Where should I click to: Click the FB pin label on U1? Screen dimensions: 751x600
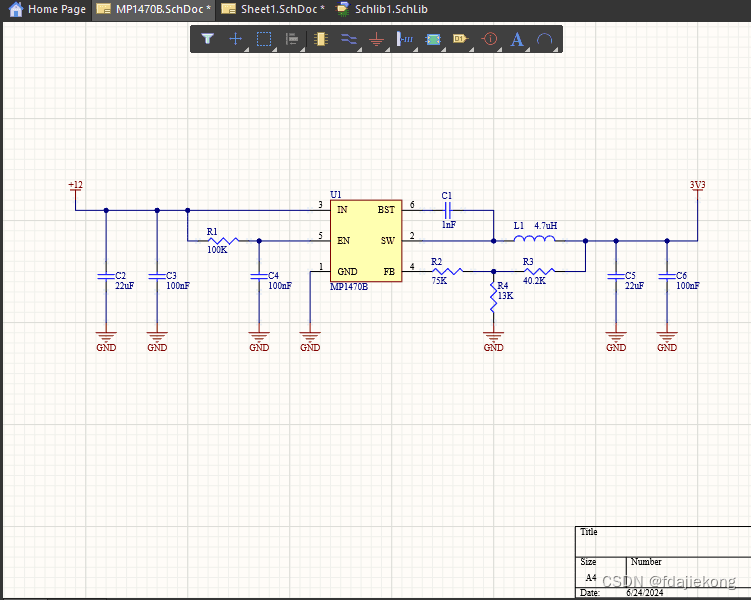[x=389, y=272]
